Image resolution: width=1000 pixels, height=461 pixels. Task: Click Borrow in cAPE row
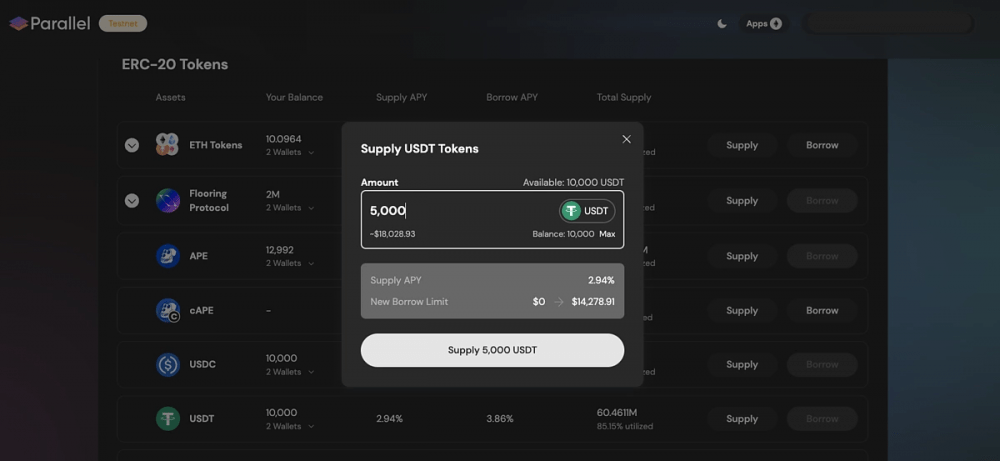pyautogui.click(x=822, y=311)
